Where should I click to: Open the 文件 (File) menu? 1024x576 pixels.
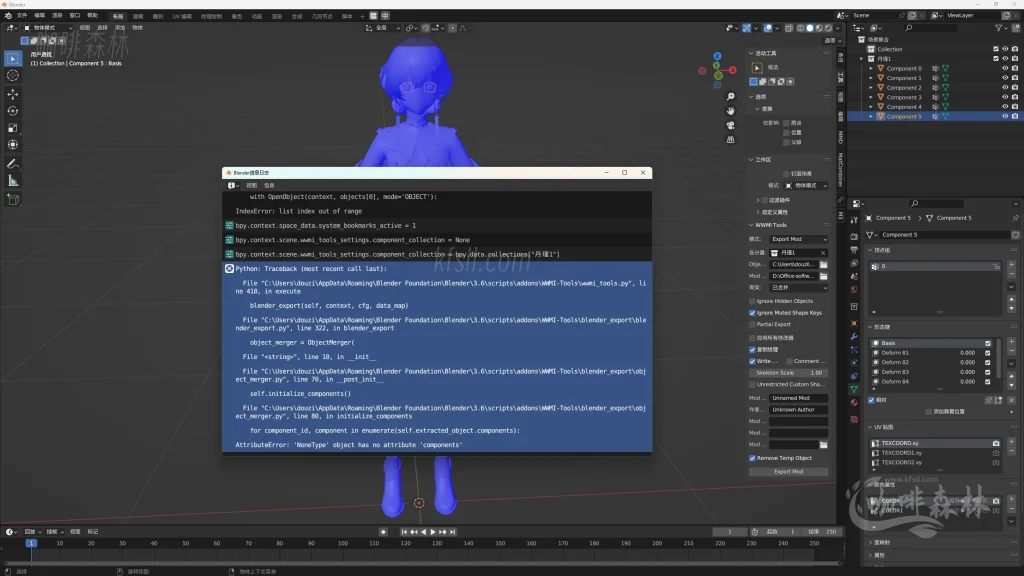(x=22, y=16)
